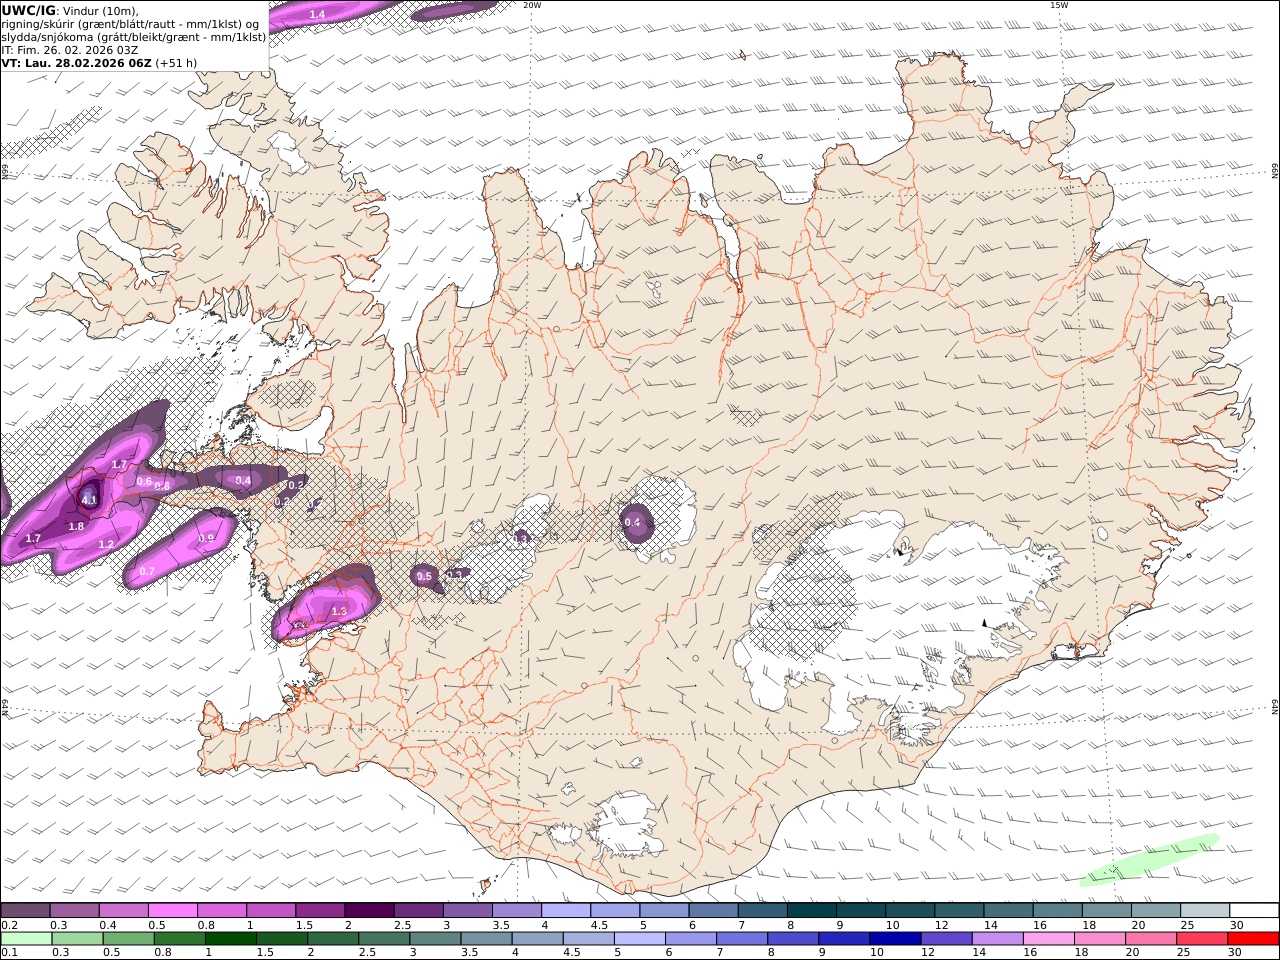Click rain scale swatch labeled 4.5
This screenshot has width=1280, height=960.
click(588, 939)
